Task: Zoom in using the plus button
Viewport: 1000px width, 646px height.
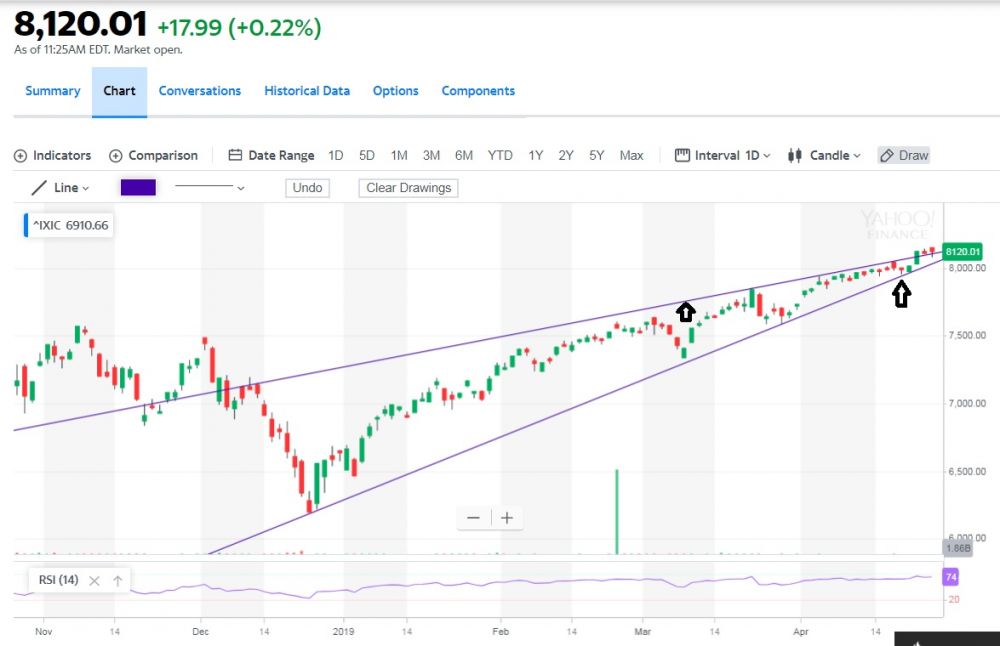Action: (x=507, y=518)
